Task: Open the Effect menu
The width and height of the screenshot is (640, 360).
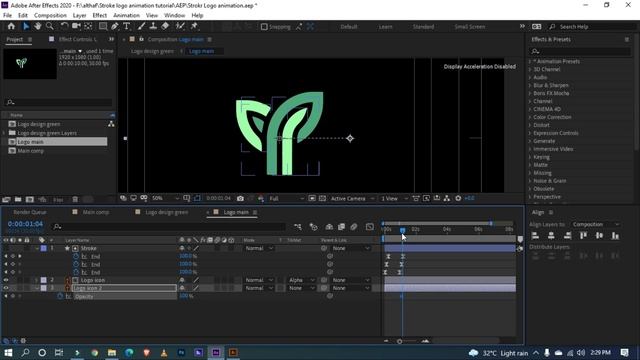Action: point(100,16)
